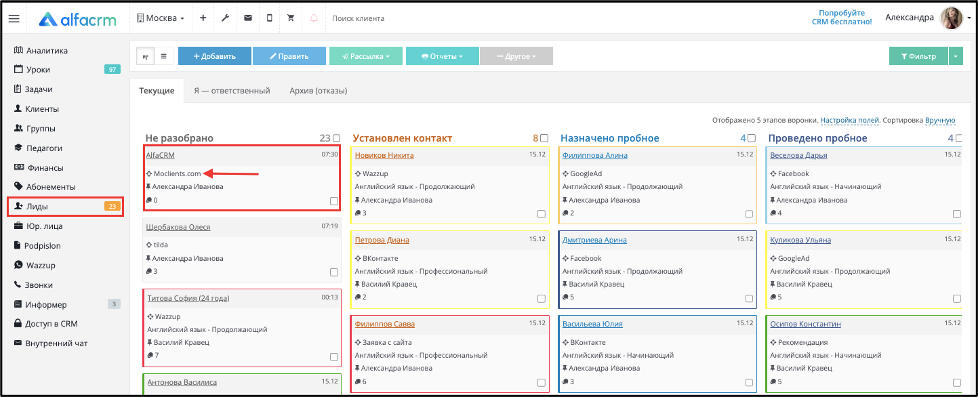Check the Установлен контакт column checkbox
Viewport: 979px width, 397px height.
[x=544, y=138]
